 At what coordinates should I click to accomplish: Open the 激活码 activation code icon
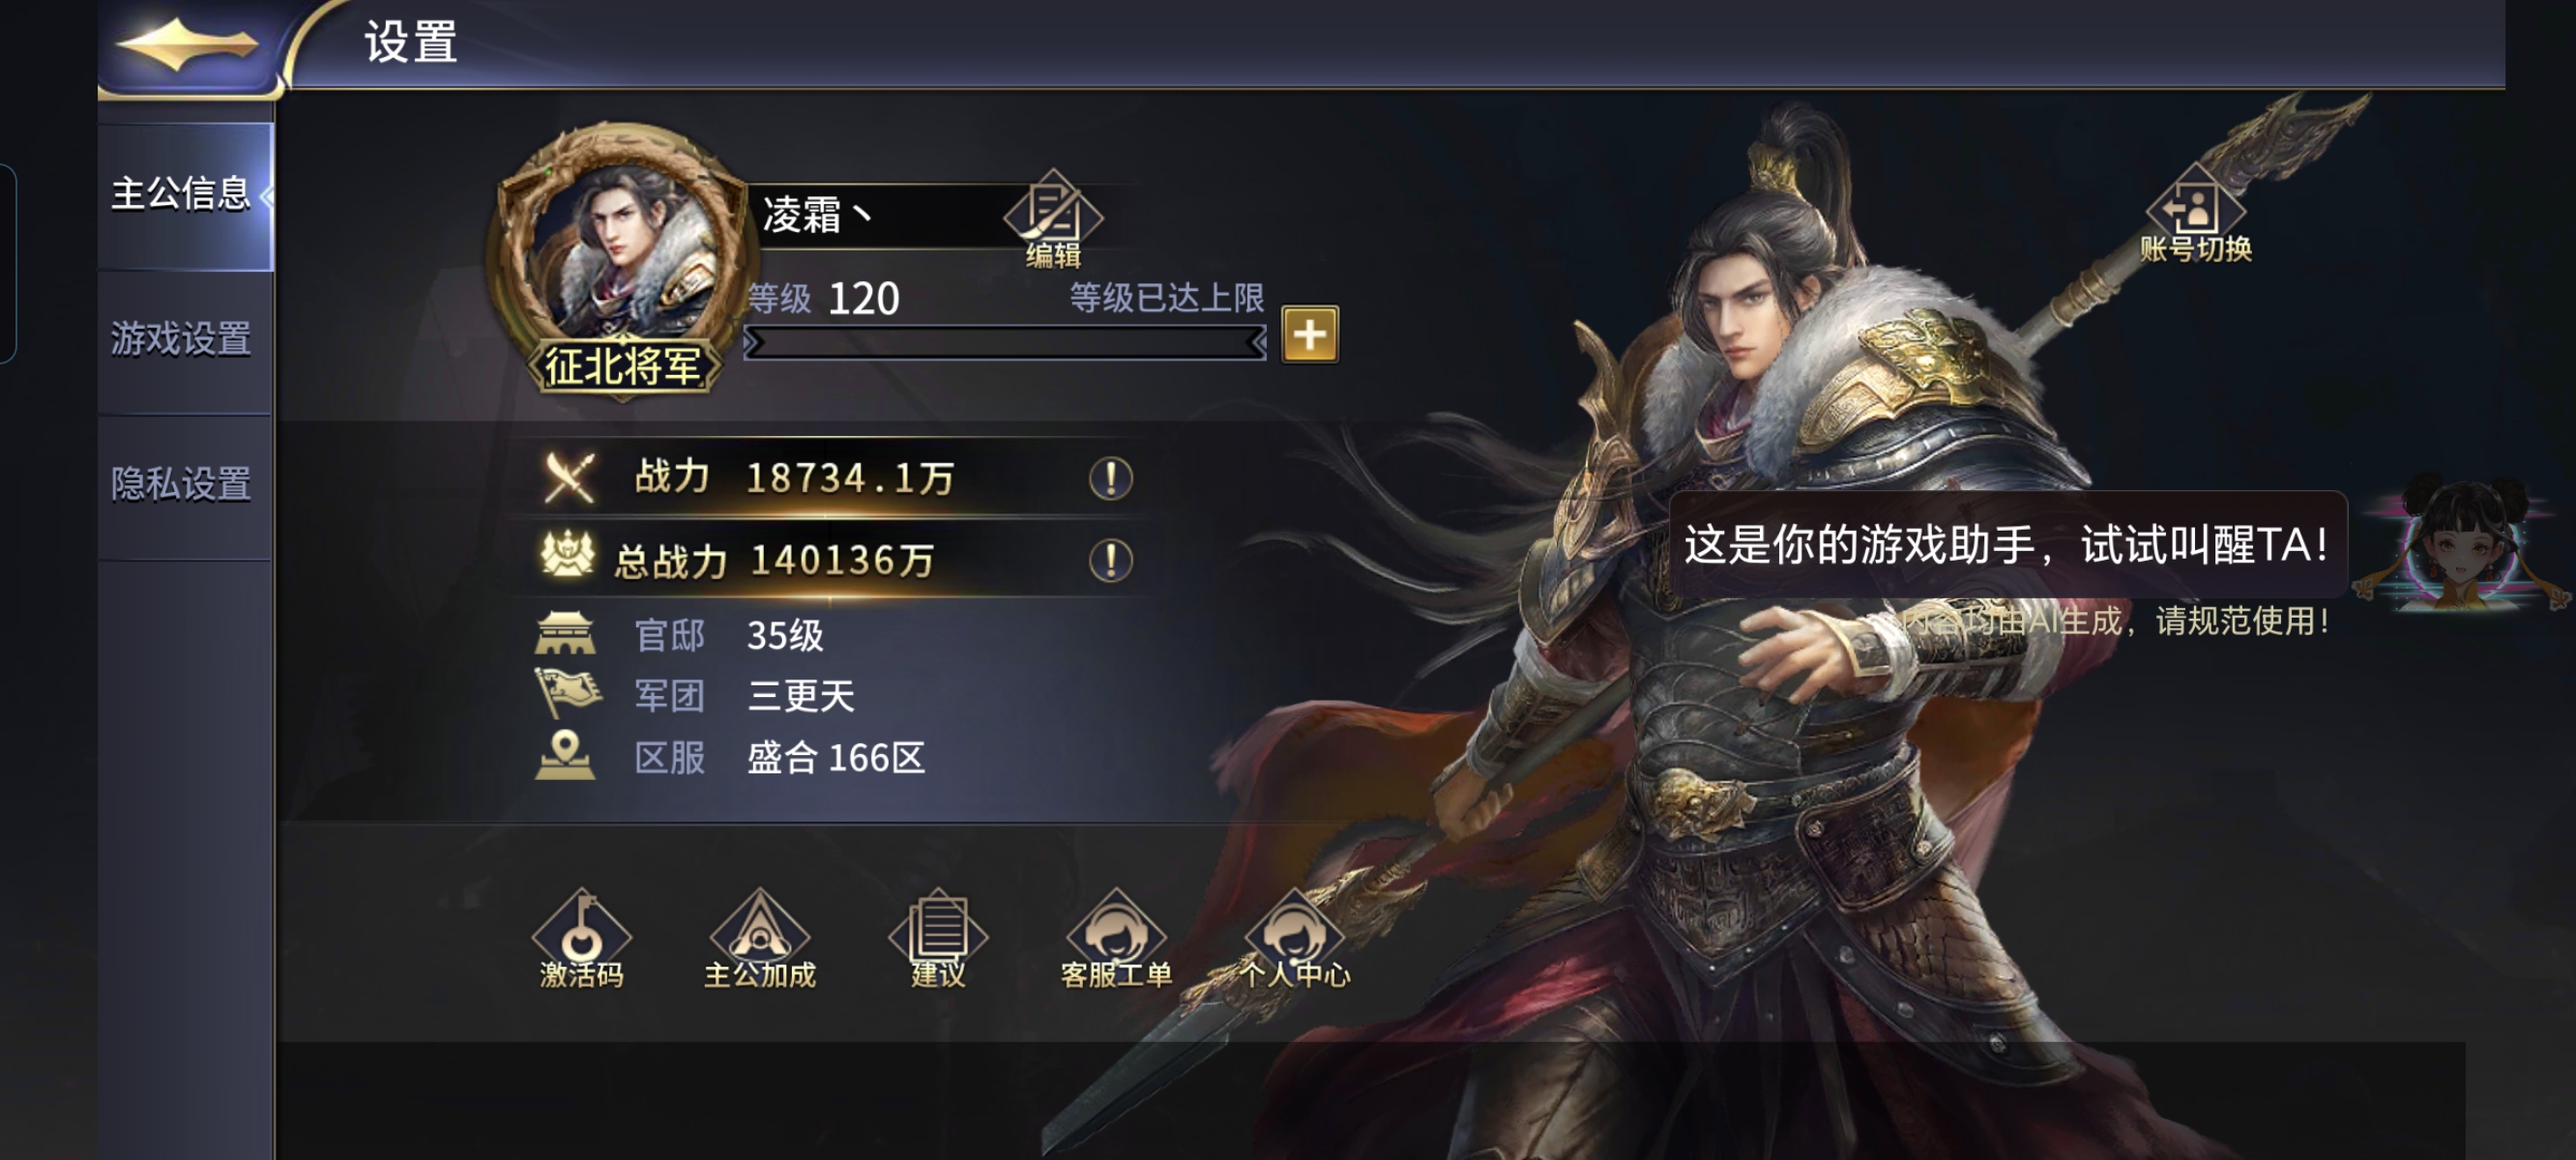581,940
